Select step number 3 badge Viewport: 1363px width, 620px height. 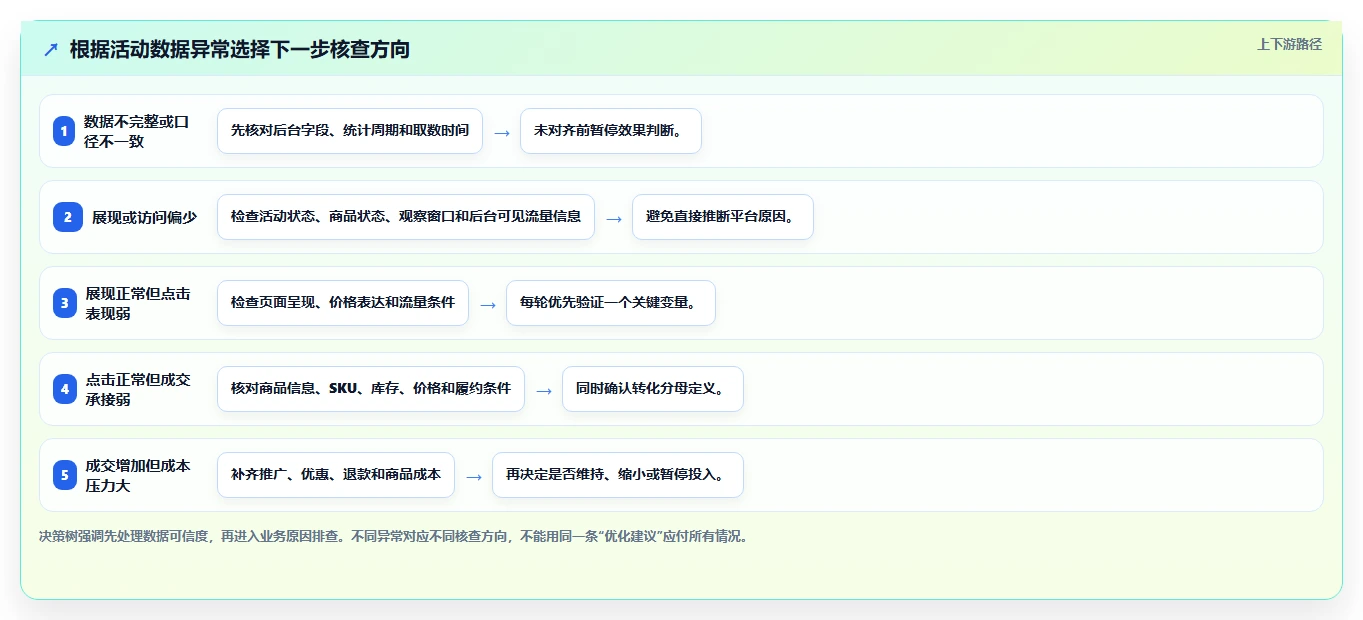click(x=64, y=303)
